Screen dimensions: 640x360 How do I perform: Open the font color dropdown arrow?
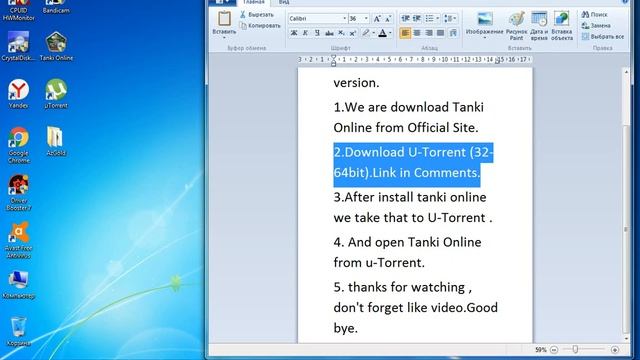coord(390,33)
